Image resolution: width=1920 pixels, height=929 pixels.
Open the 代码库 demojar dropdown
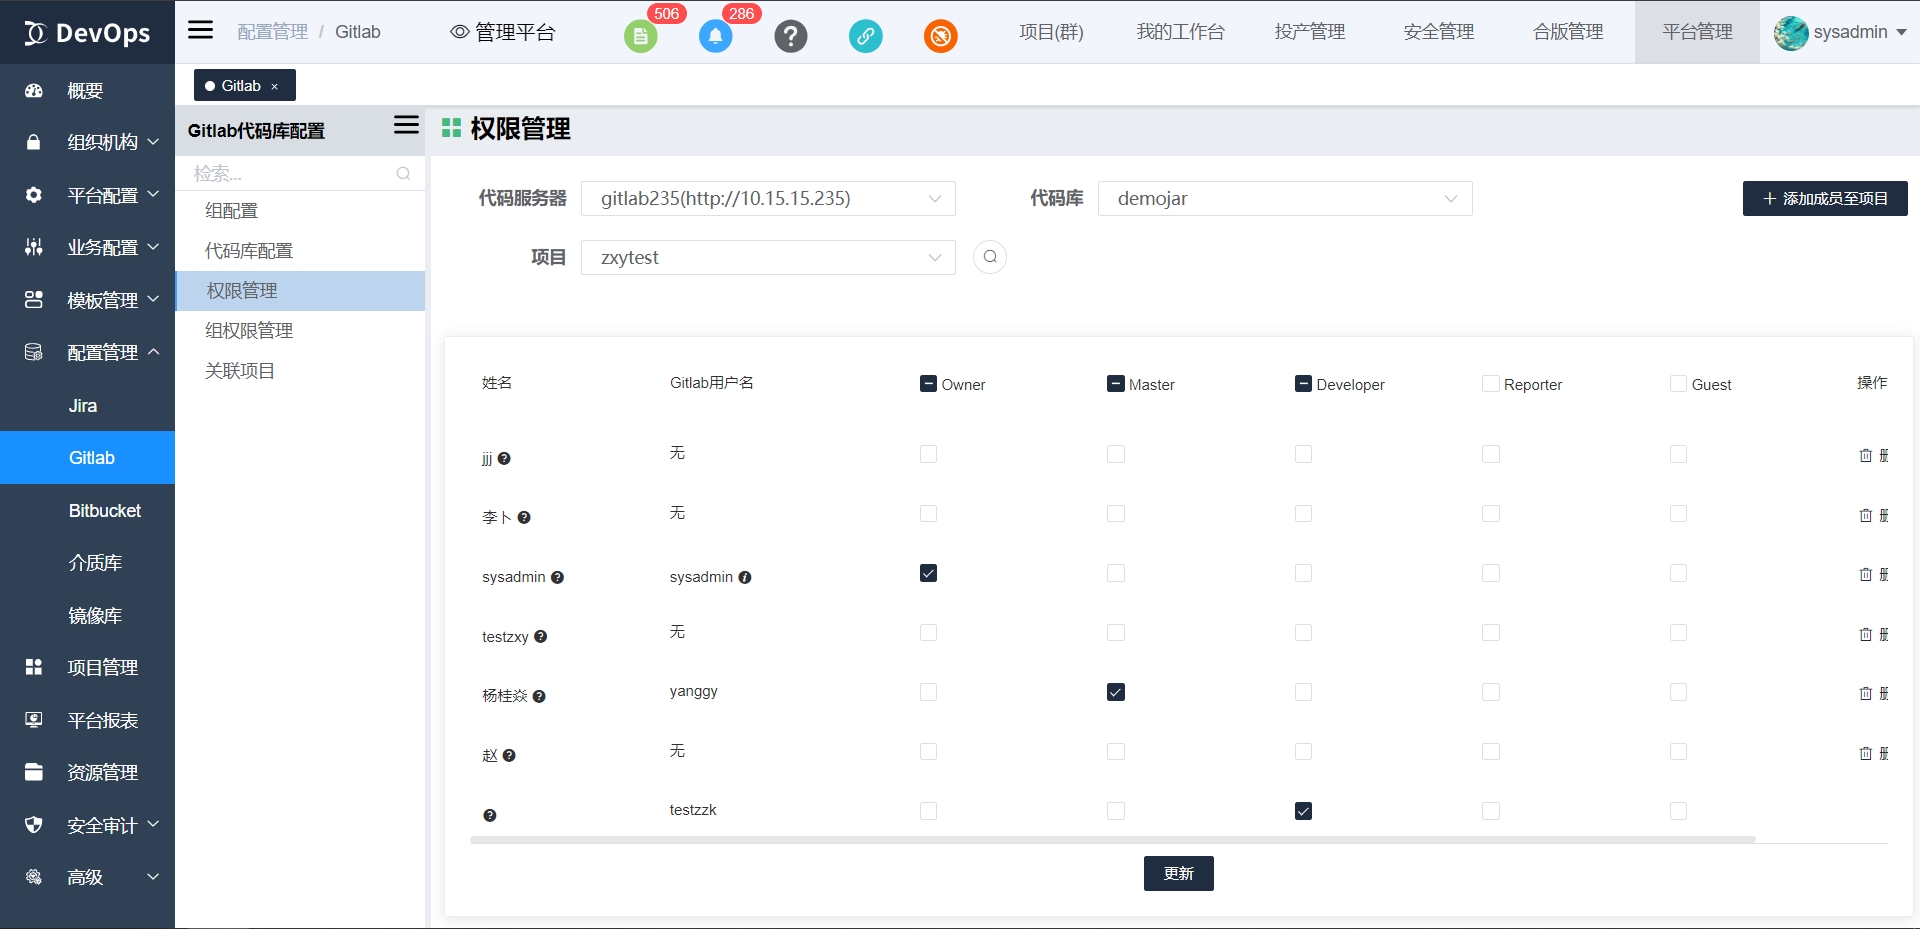(1284, 198)
